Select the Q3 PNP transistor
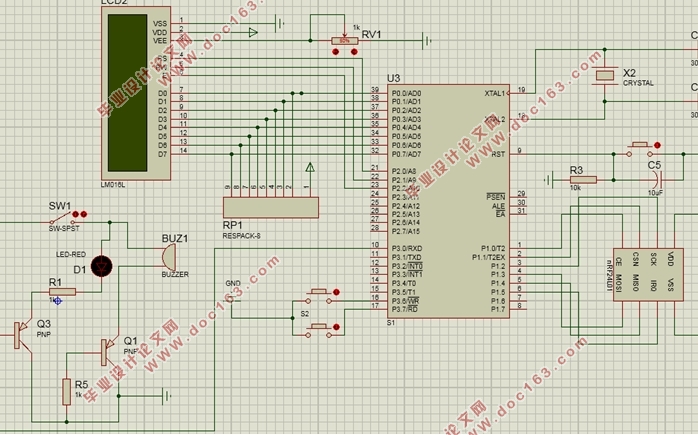 pyautogui.click(x=20, y=334)
